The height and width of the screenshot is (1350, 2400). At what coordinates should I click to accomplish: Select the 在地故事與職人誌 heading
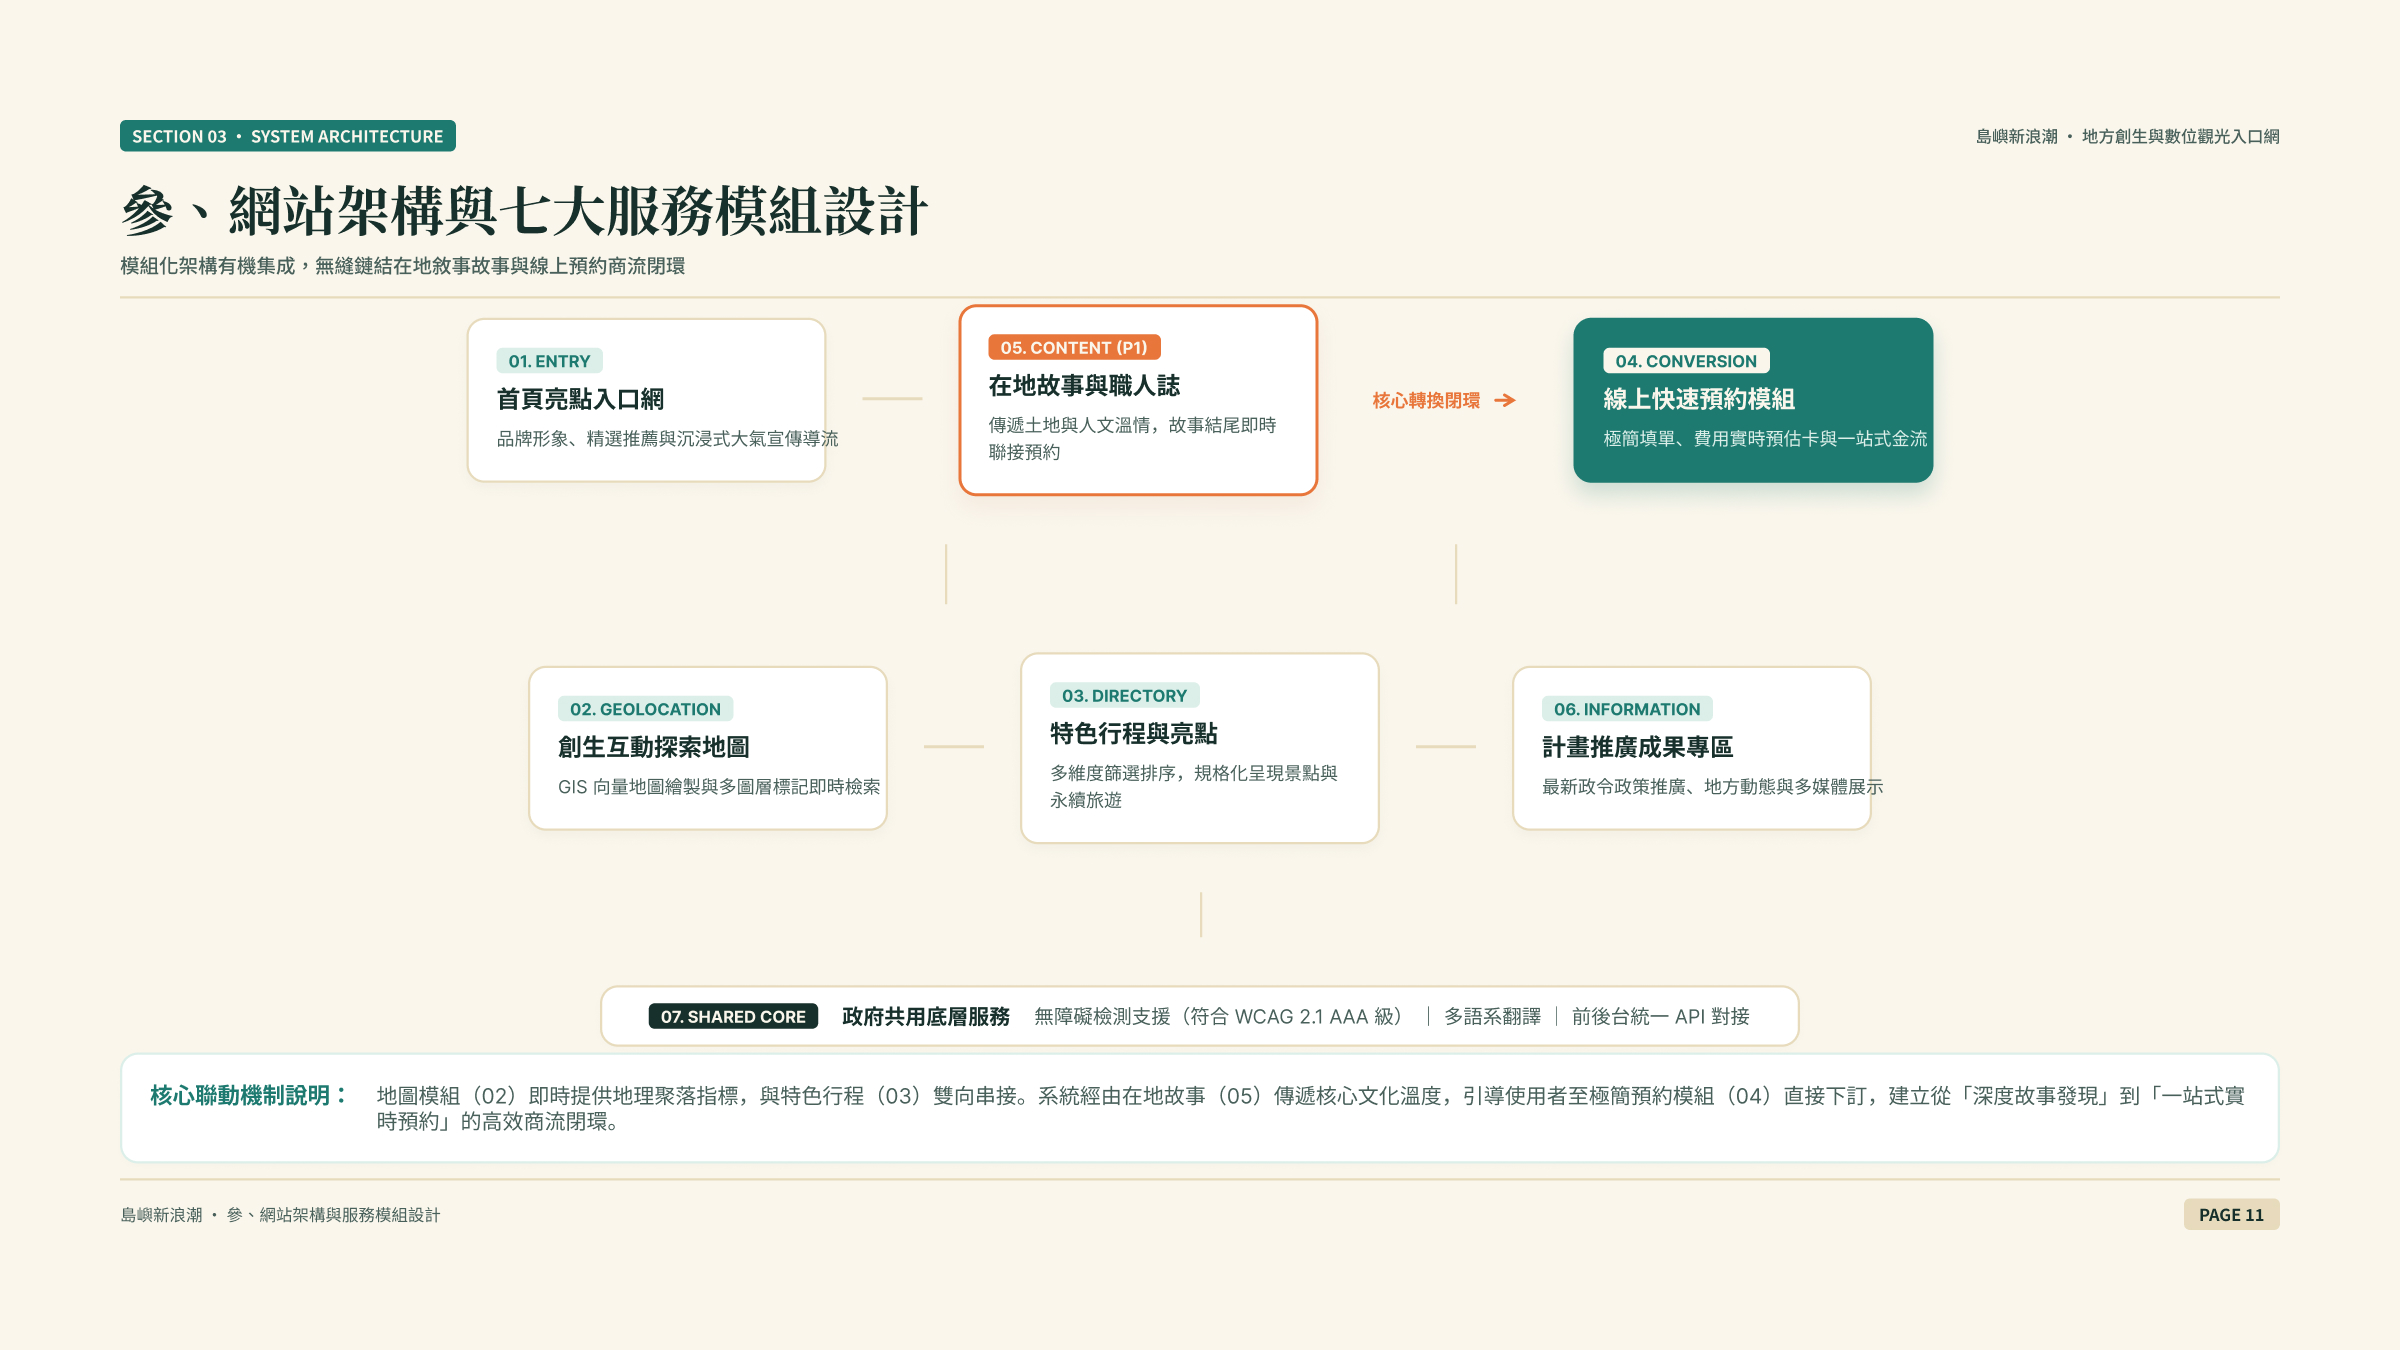[x=1084, y=385]
